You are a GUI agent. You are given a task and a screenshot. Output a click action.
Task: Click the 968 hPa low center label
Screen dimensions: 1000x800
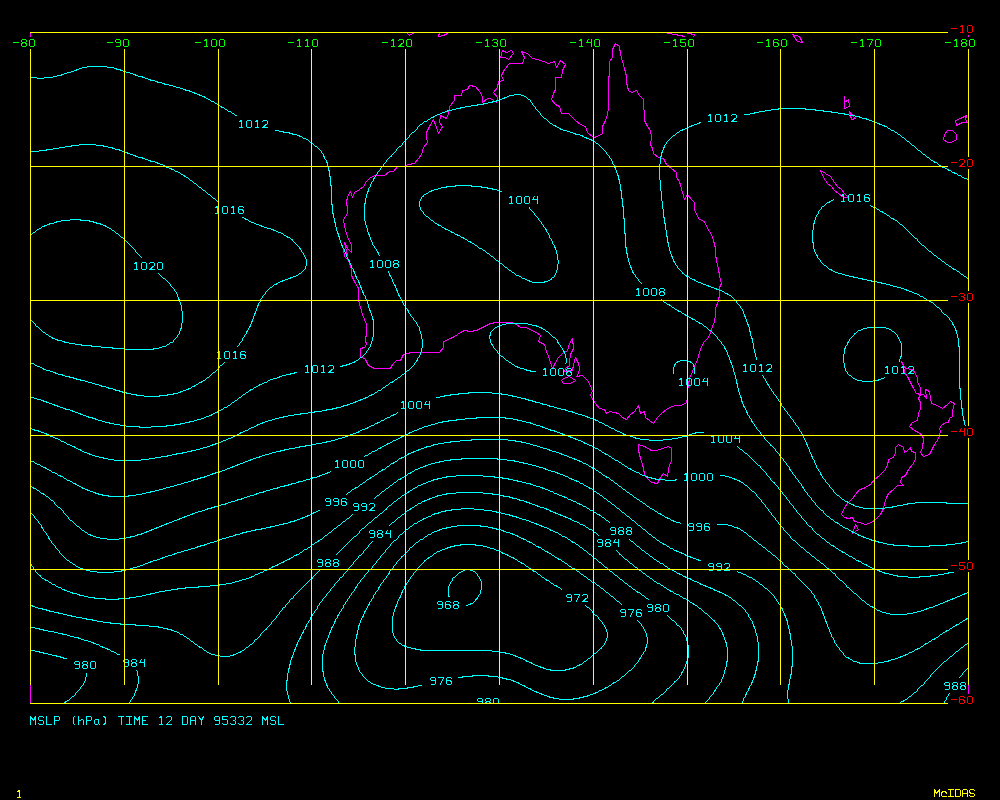click(x=448, y=605)
